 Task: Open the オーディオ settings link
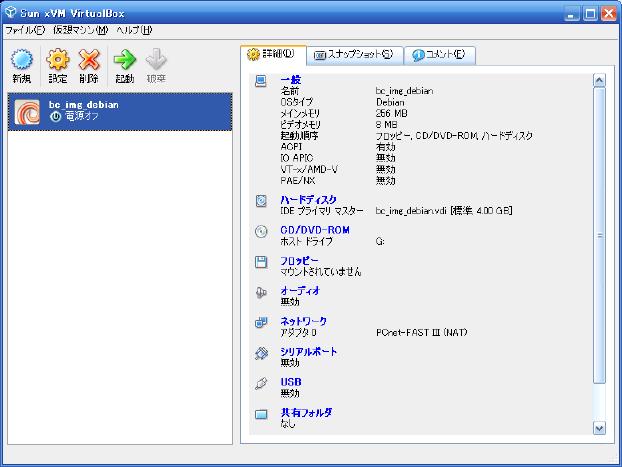tap(300, 291)
